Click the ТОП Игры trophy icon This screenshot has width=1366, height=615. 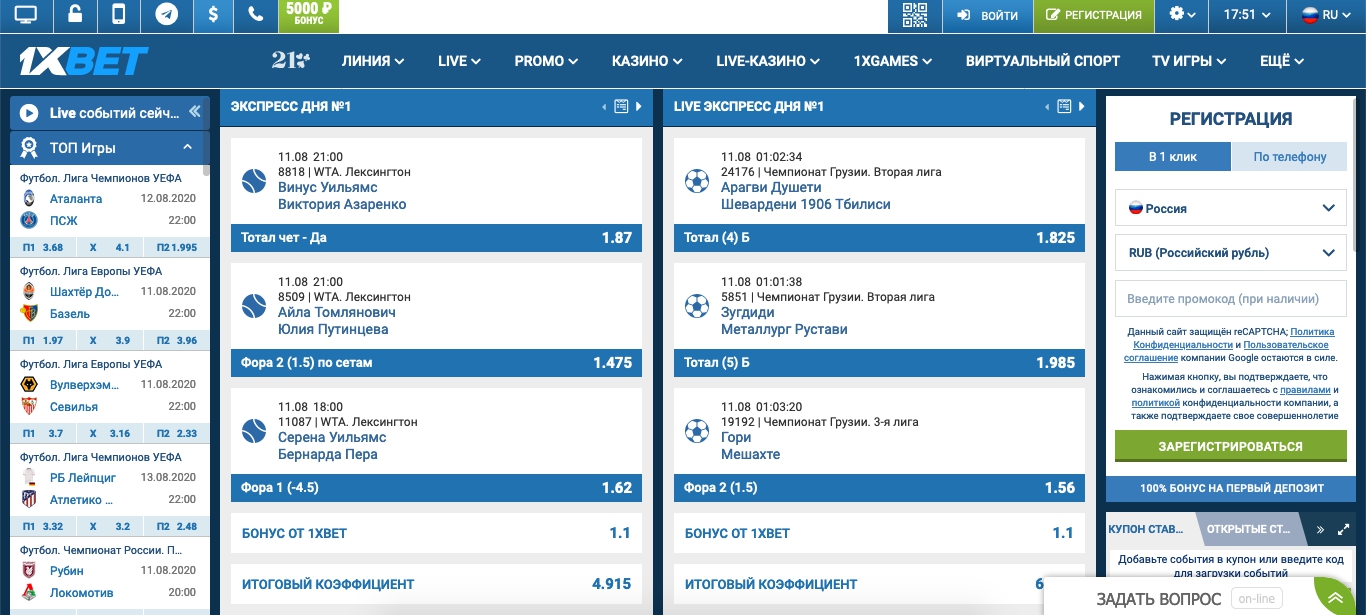click(x=29, y=148)
